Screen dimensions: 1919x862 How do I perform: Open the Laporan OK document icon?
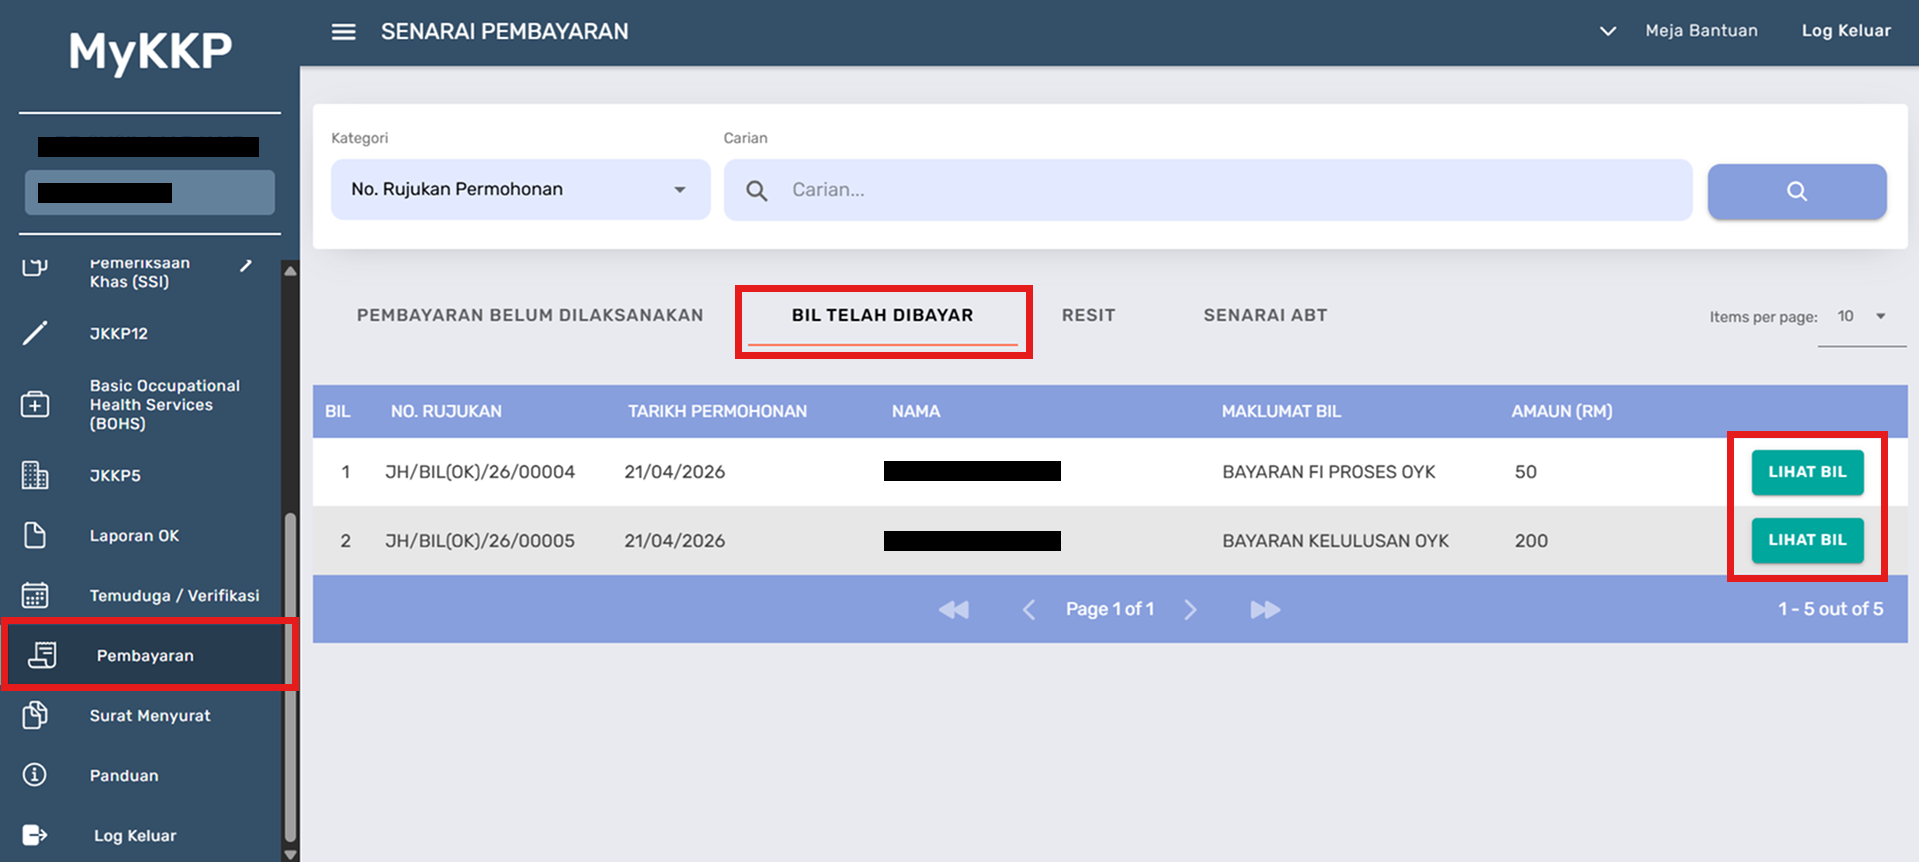35,535
